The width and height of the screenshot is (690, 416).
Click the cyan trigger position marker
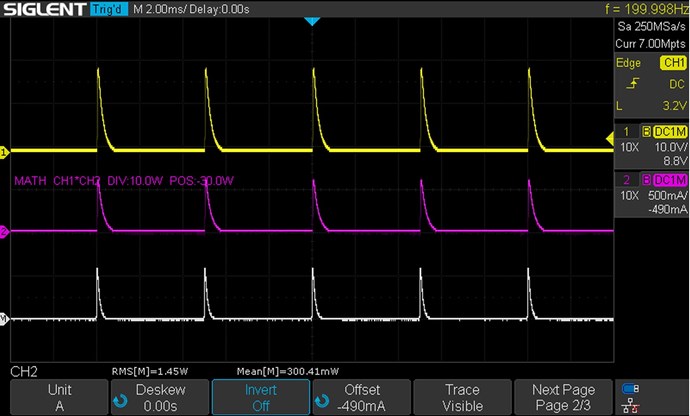tap(312, 22)
